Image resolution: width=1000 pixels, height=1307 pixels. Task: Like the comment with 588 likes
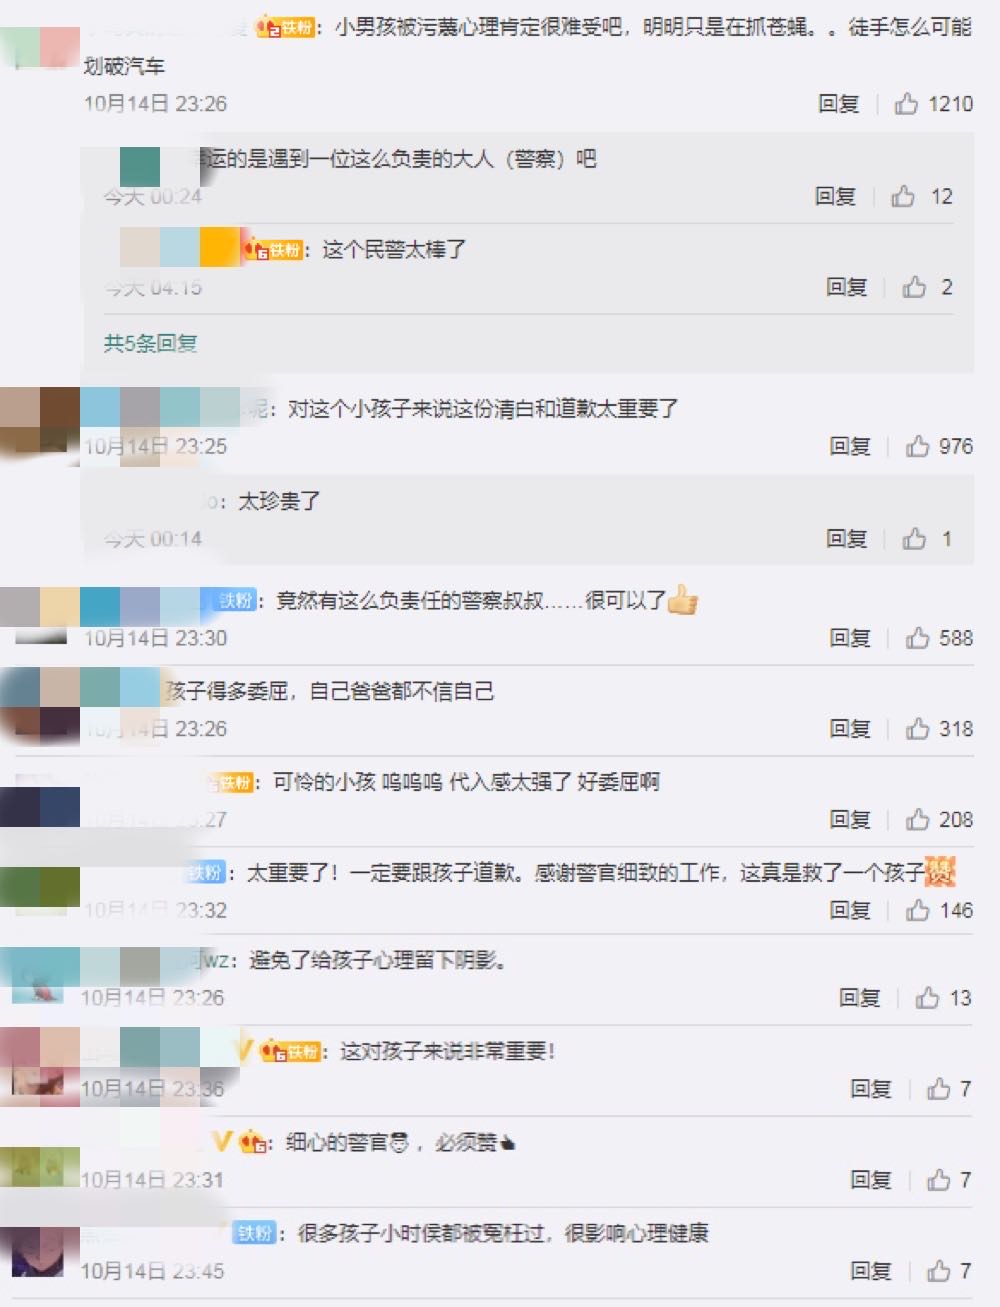(917, 638)
